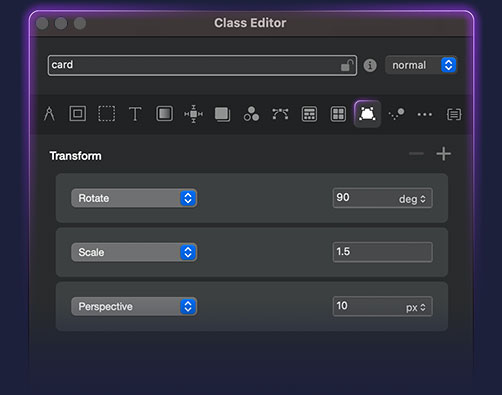Screen dimensions: 502x395
Task: Remove transform with the minus button
Action: point(416,154)
